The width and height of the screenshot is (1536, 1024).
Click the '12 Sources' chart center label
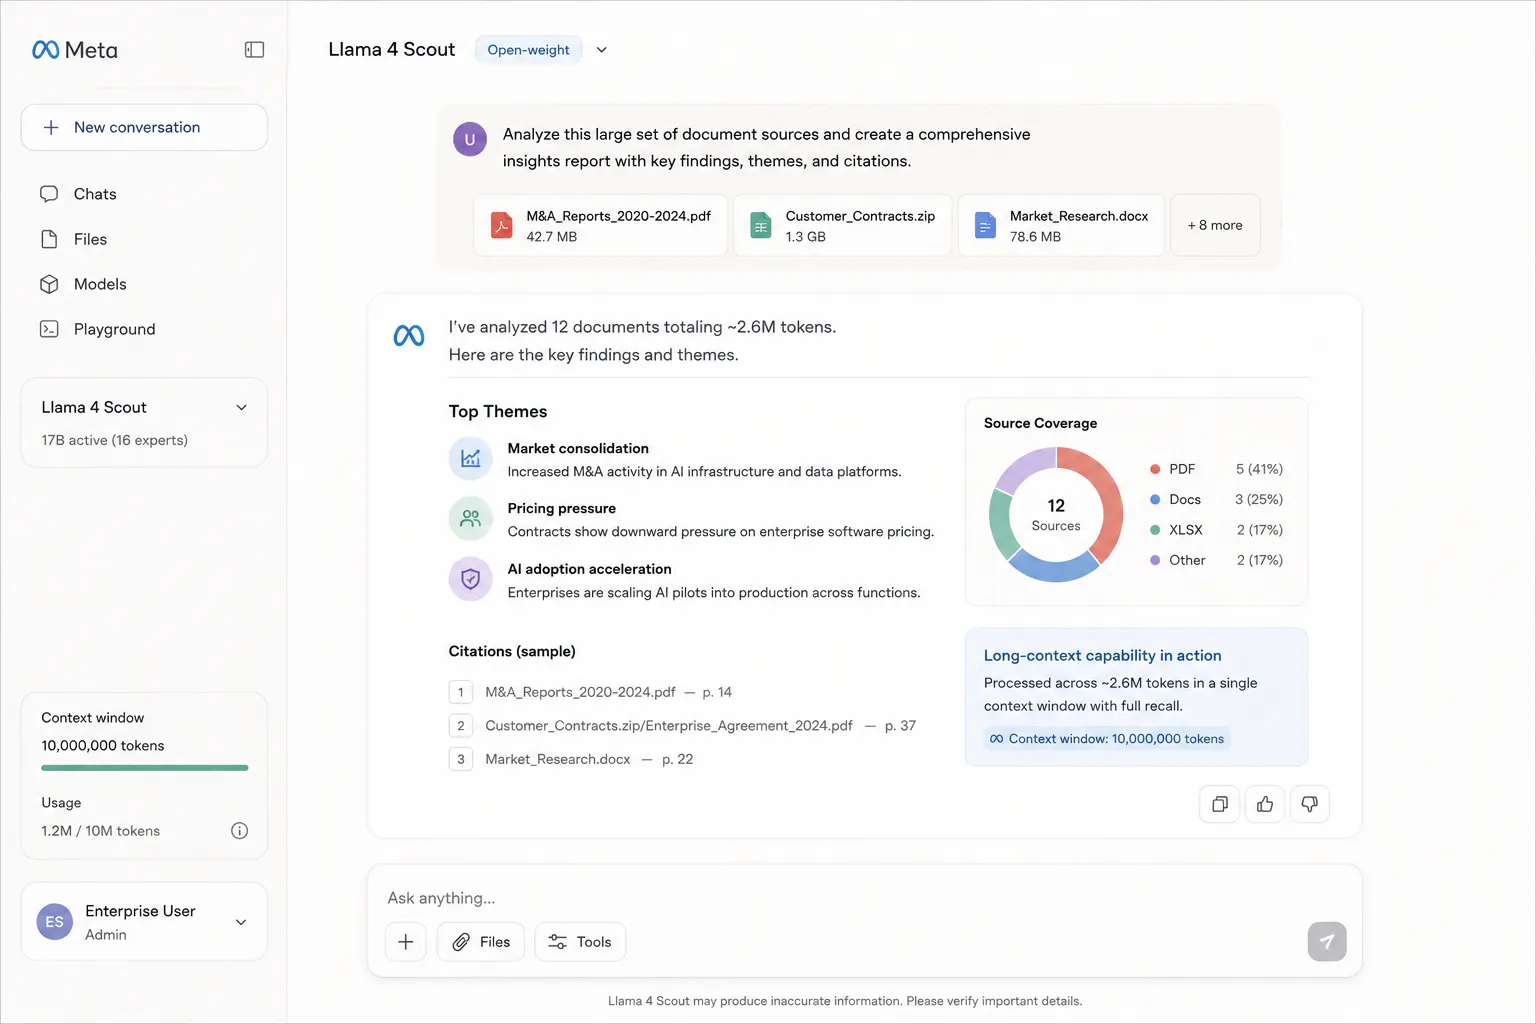1056,514
